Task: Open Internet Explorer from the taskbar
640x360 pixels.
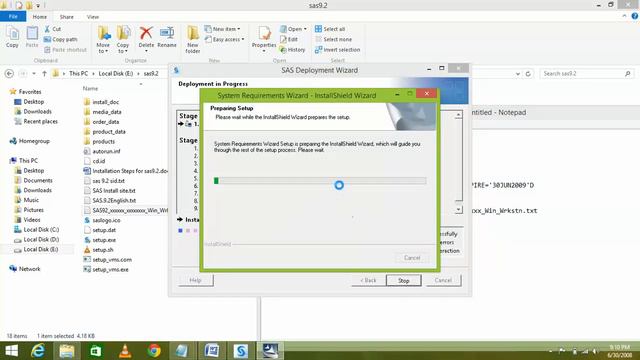Action: pos(38,351)
